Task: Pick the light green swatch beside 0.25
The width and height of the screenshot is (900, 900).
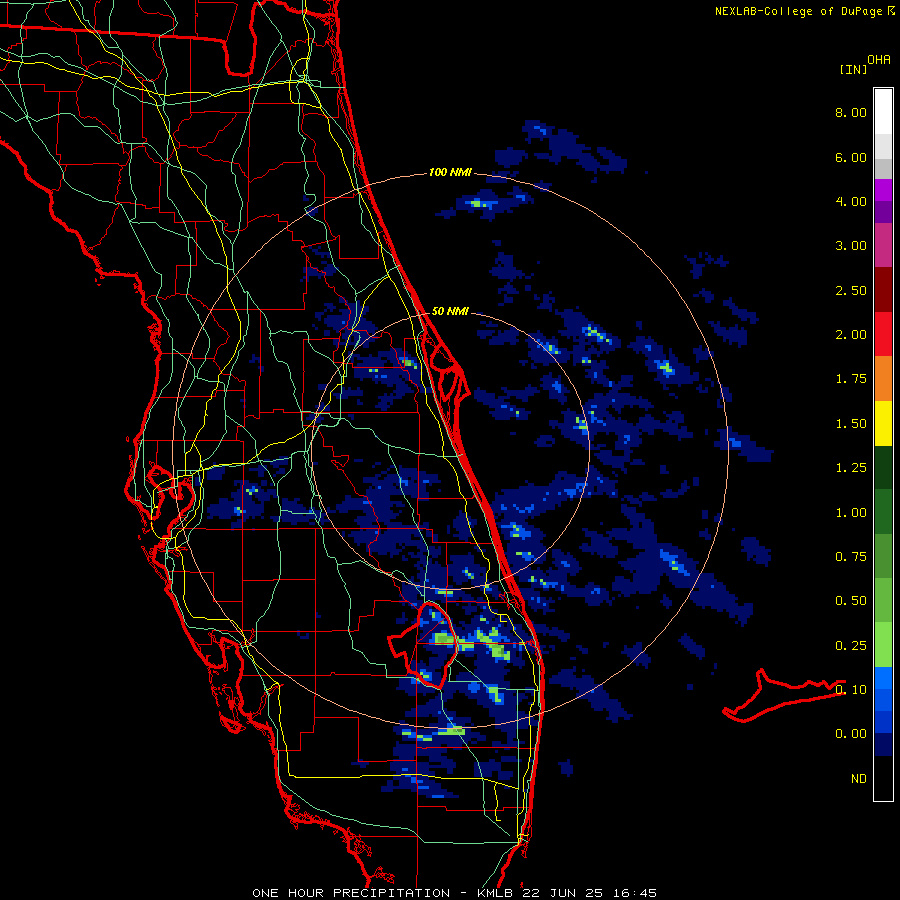Action: (x=883, y=645)
